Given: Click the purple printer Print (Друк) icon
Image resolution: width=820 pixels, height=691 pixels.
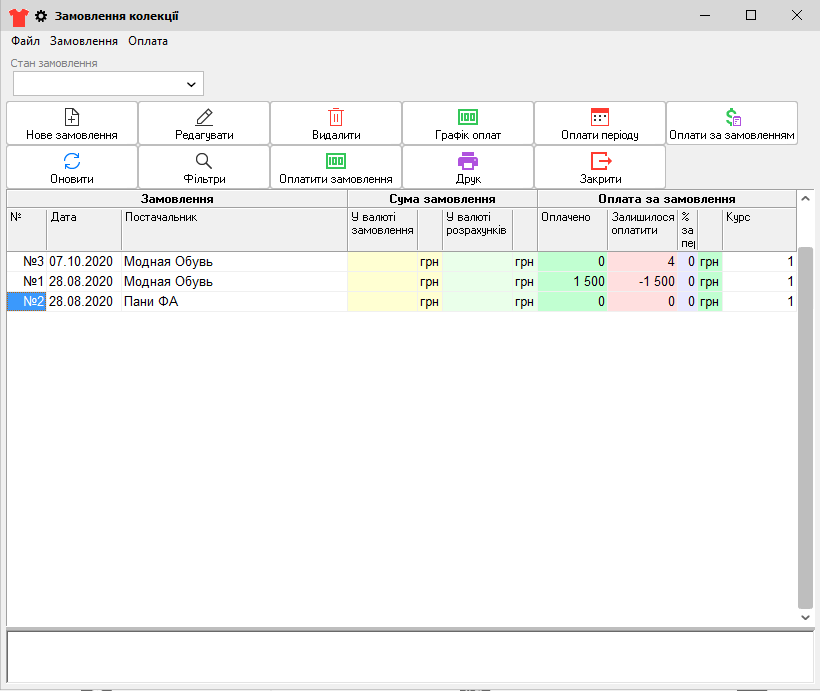Looking at the screenshot, I should (468, 160).
